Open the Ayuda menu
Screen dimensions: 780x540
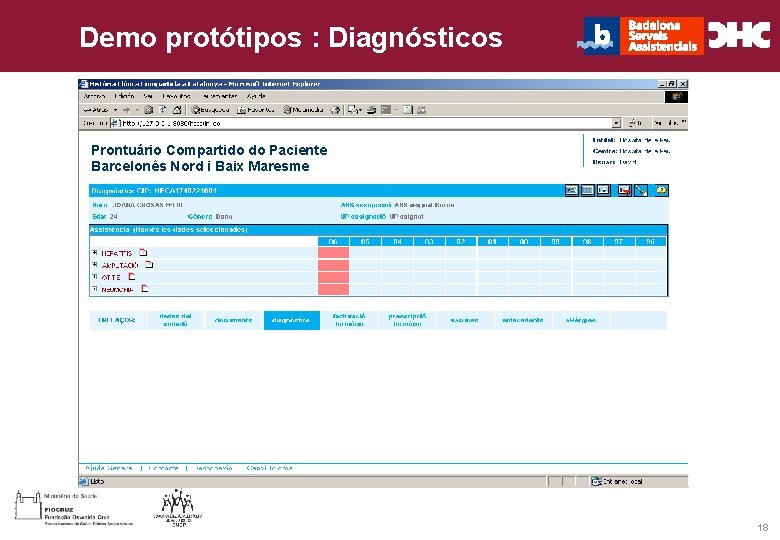pos(256,96)
